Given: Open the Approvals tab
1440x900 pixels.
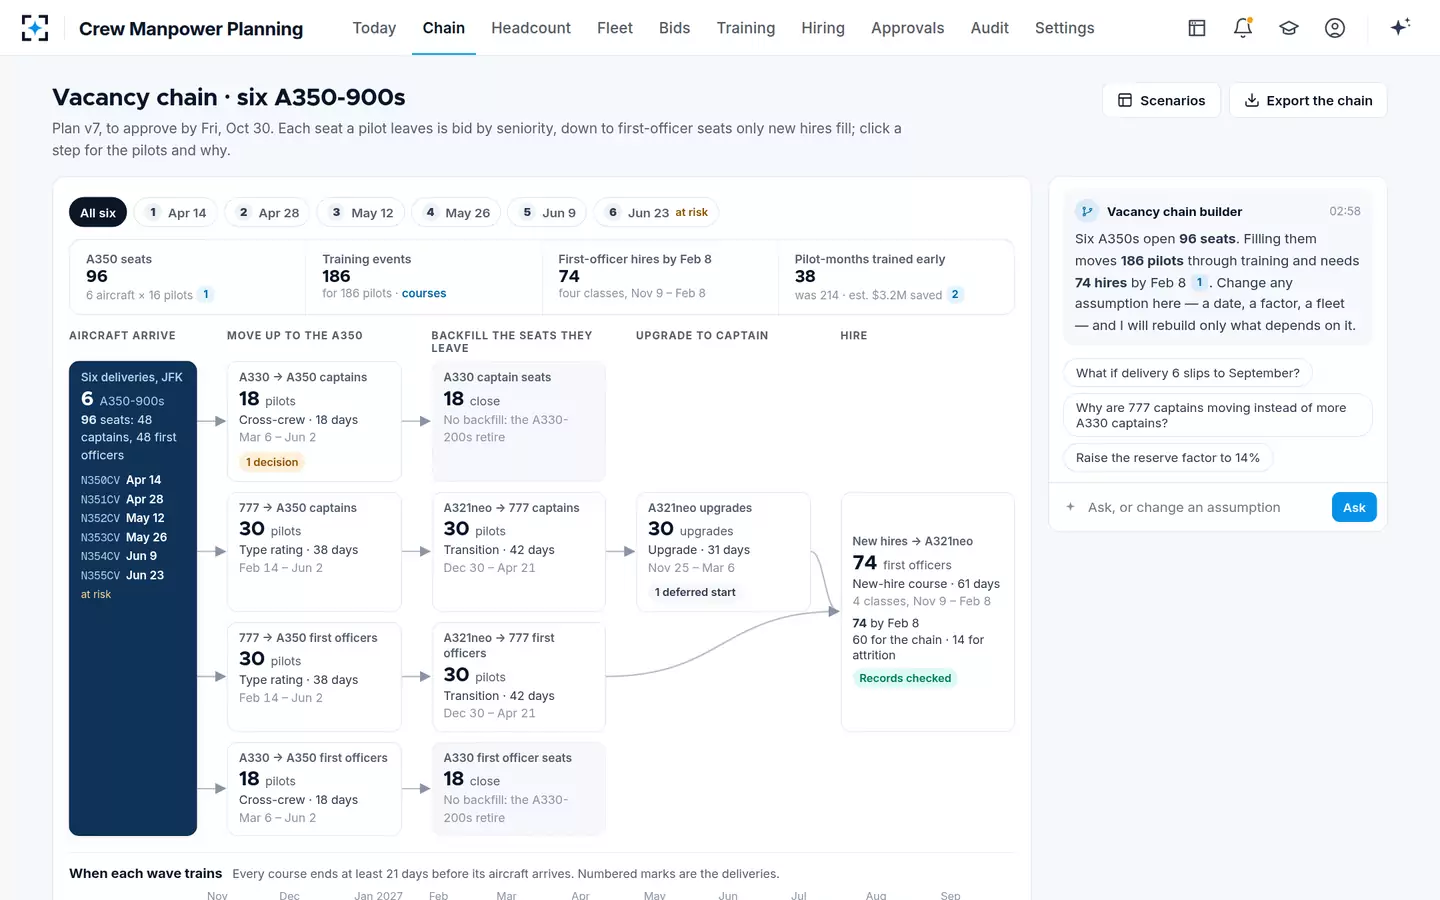Looking at the screenshot, I should click(907, 28).
